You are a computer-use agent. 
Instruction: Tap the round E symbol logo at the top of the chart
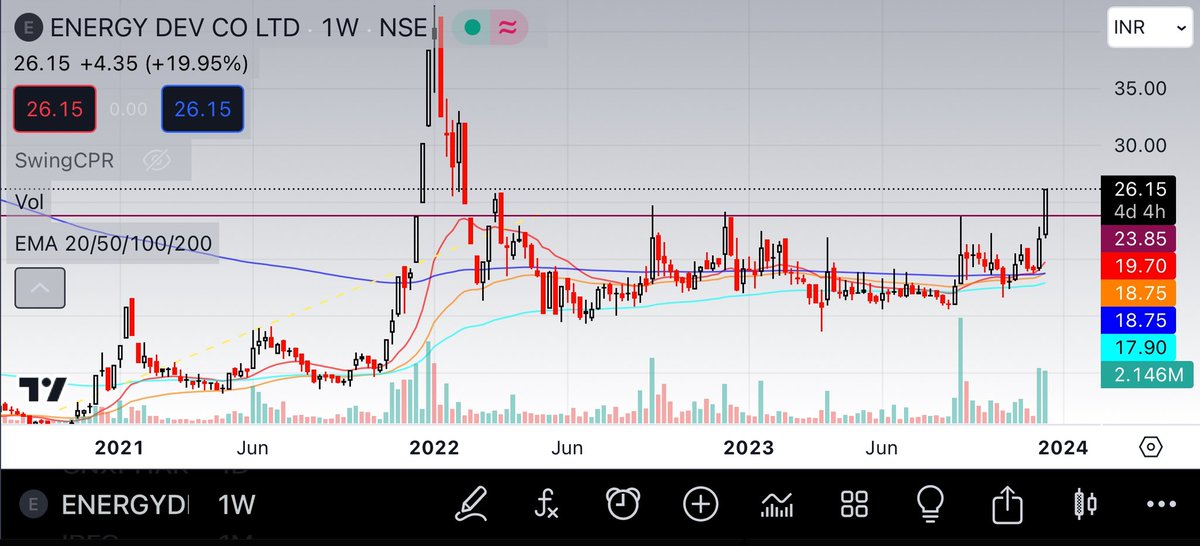click(x=28, y=28)
